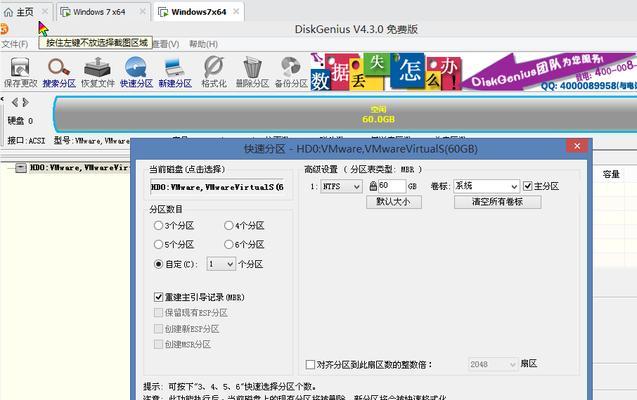Click the 清空所有卷标 button
This screenshot has height=400, width=637.
tap(497, 202)
